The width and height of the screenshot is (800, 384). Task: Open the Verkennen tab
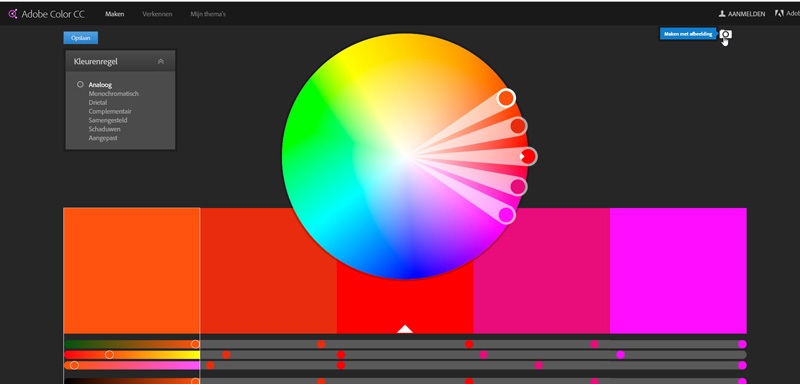point(157,14)
